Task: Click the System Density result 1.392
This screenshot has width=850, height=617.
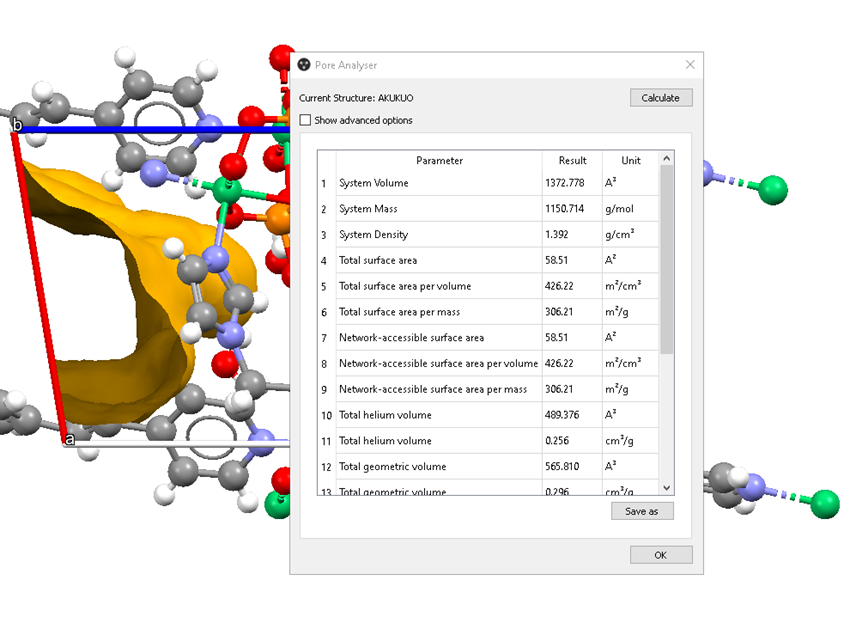Action: 572,235
